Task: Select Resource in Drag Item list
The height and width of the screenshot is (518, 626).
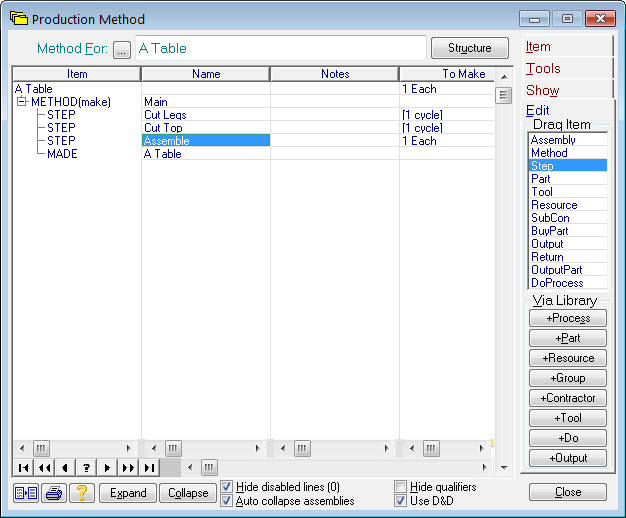Action: pyautogui.click(x=568, y=204)
